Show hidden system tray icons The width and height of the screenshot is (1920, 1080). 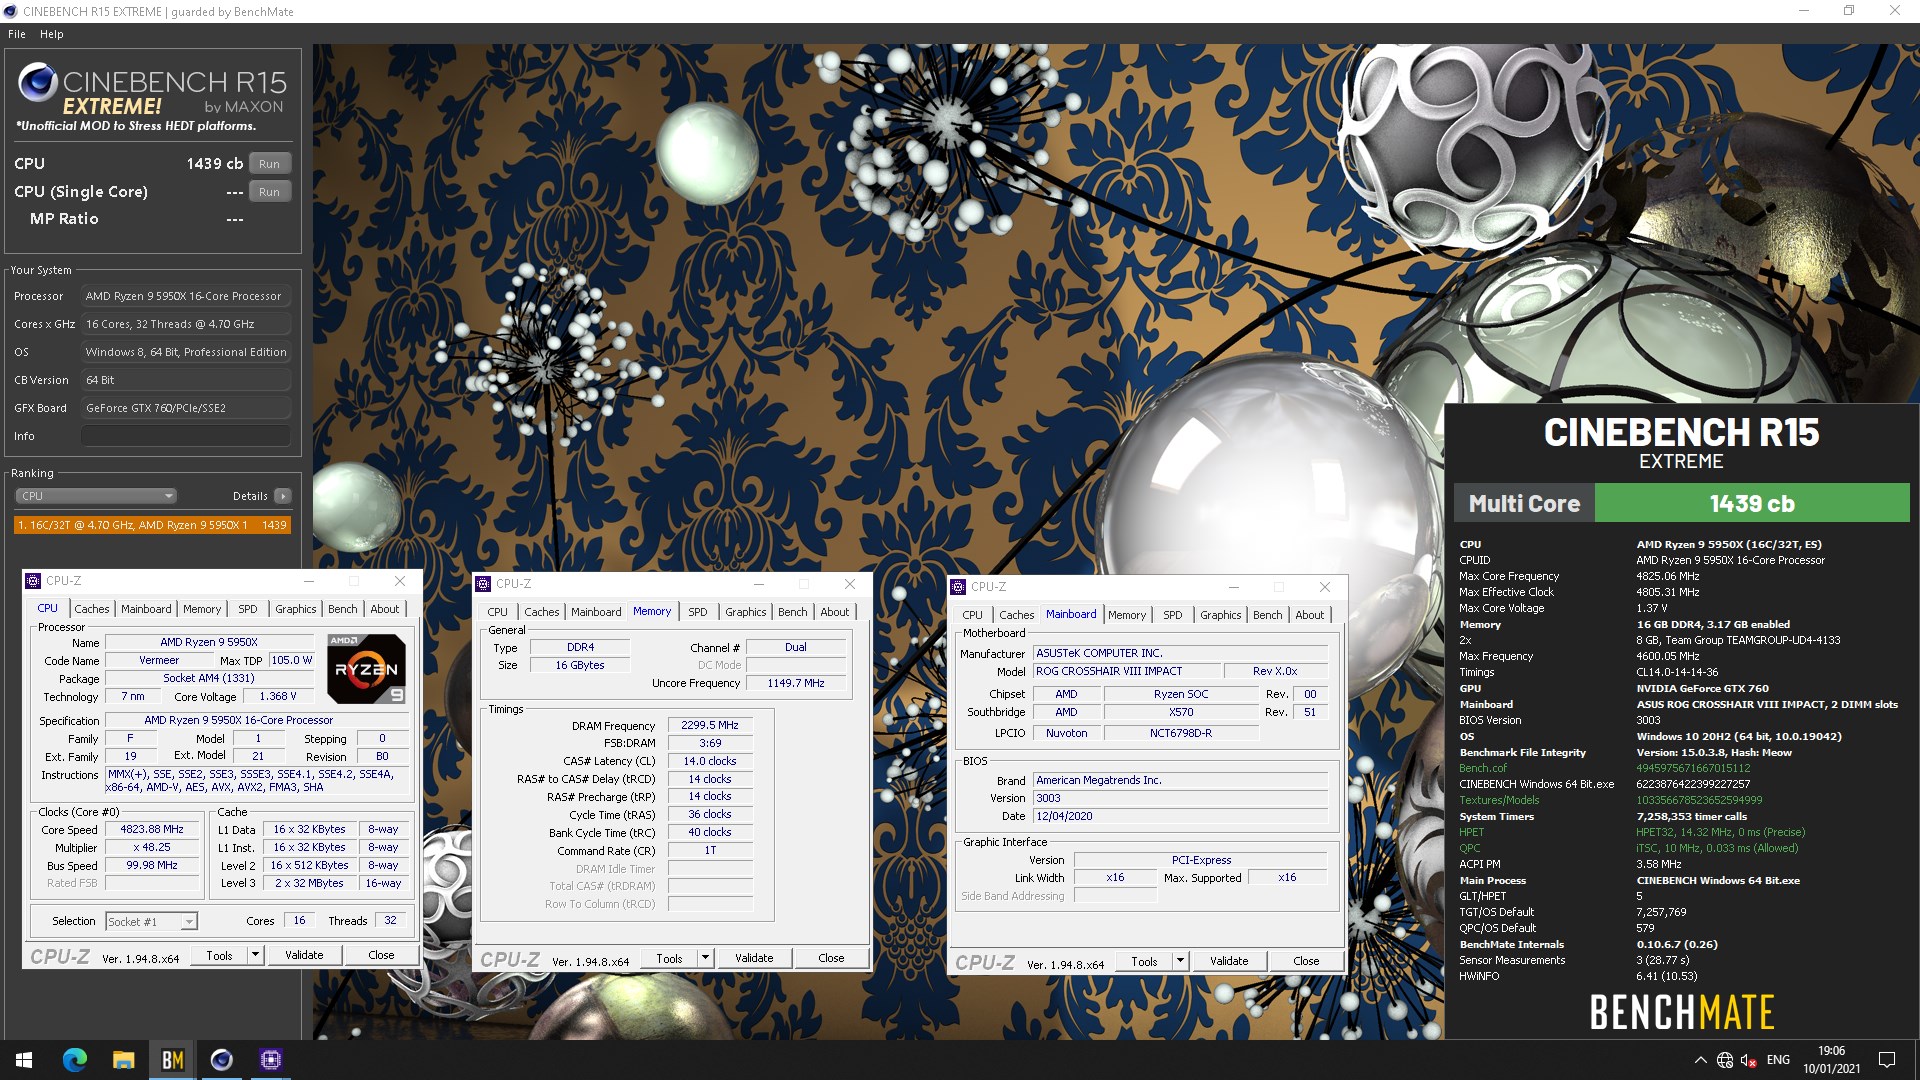tap(1700, 1060)
